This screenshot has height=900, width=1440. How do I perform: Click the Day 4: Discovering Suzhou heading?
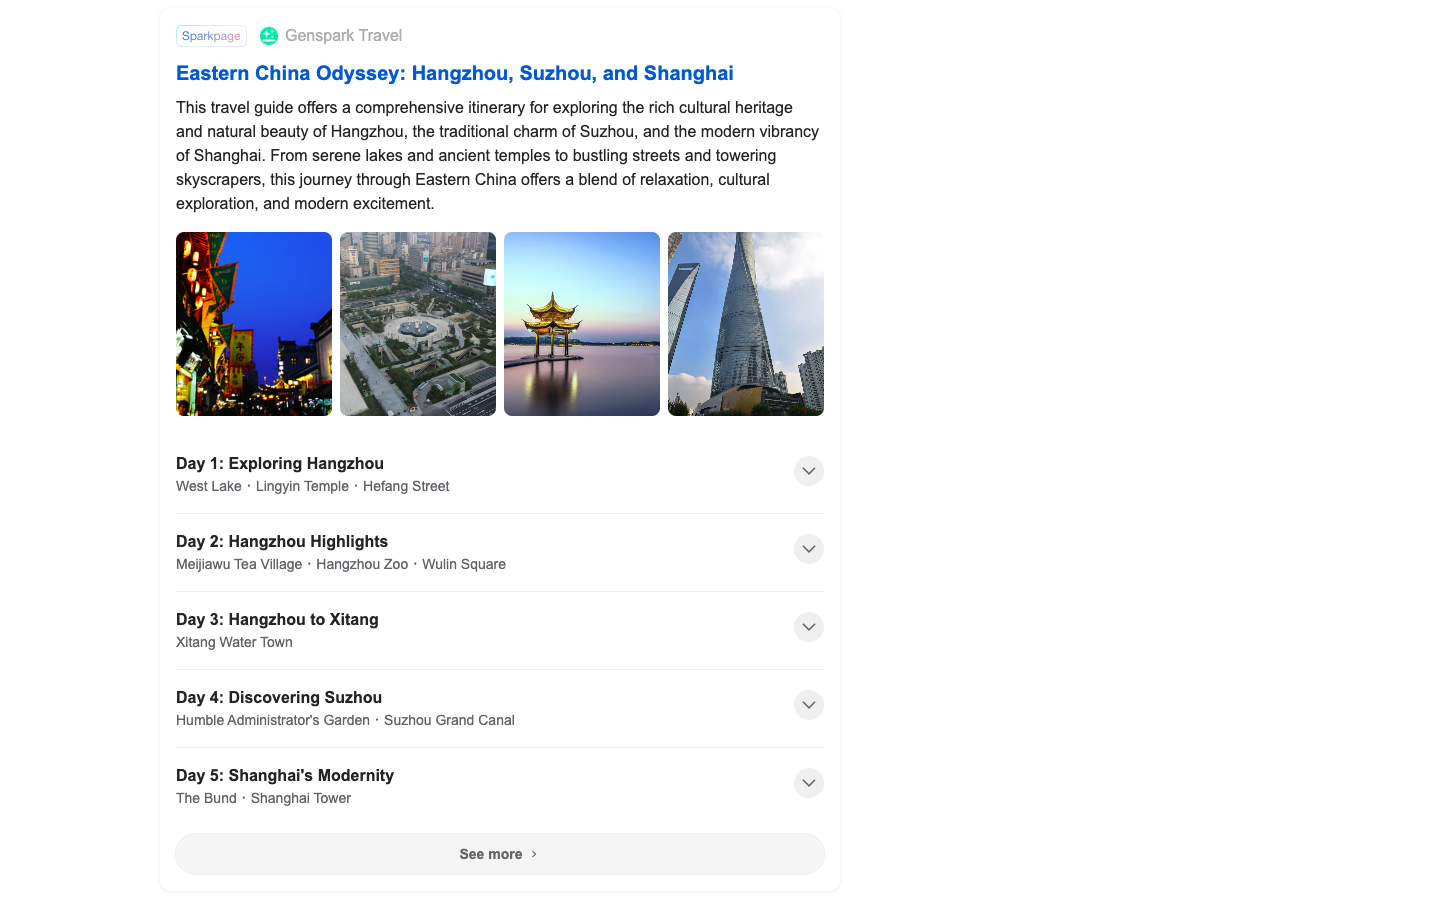279,697
